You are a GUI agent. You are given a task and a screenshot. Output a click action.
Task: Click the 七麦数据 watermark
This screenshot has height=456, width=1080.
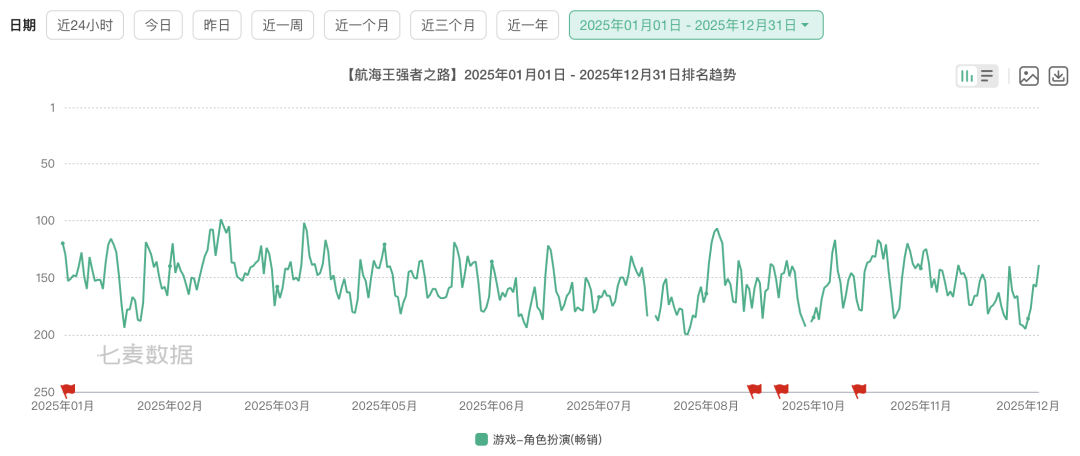pyautogui.click(x=145, y=354)
